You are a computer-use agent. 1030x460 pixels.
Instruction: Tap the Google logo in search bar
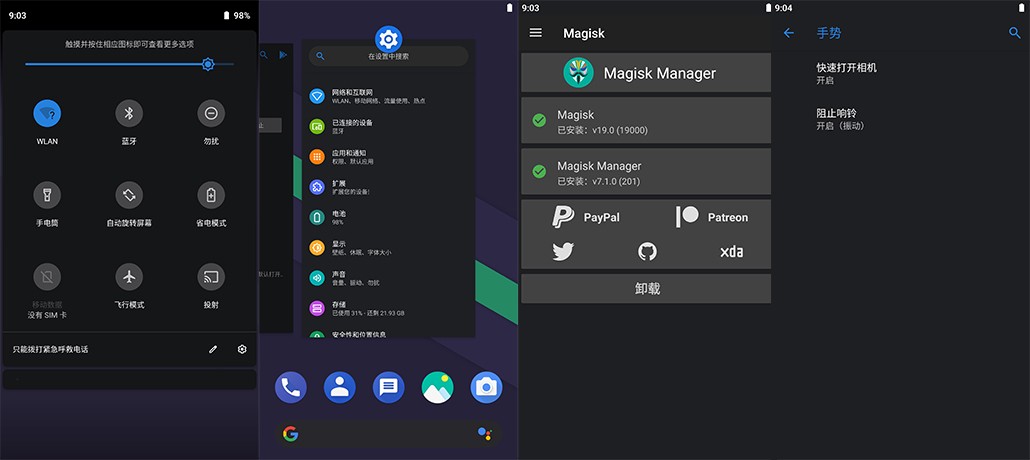coord(290,434)
